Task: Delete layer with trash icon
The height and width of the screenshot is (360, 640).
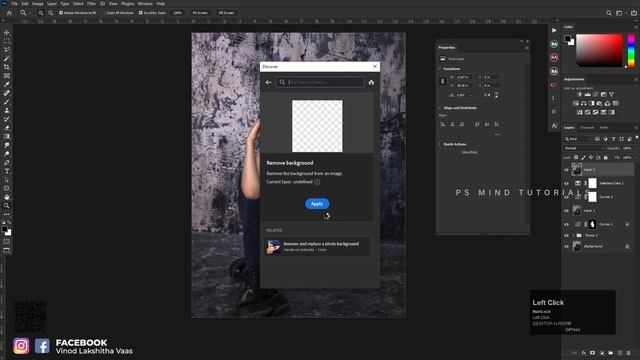Action: [x=628, y=353]
